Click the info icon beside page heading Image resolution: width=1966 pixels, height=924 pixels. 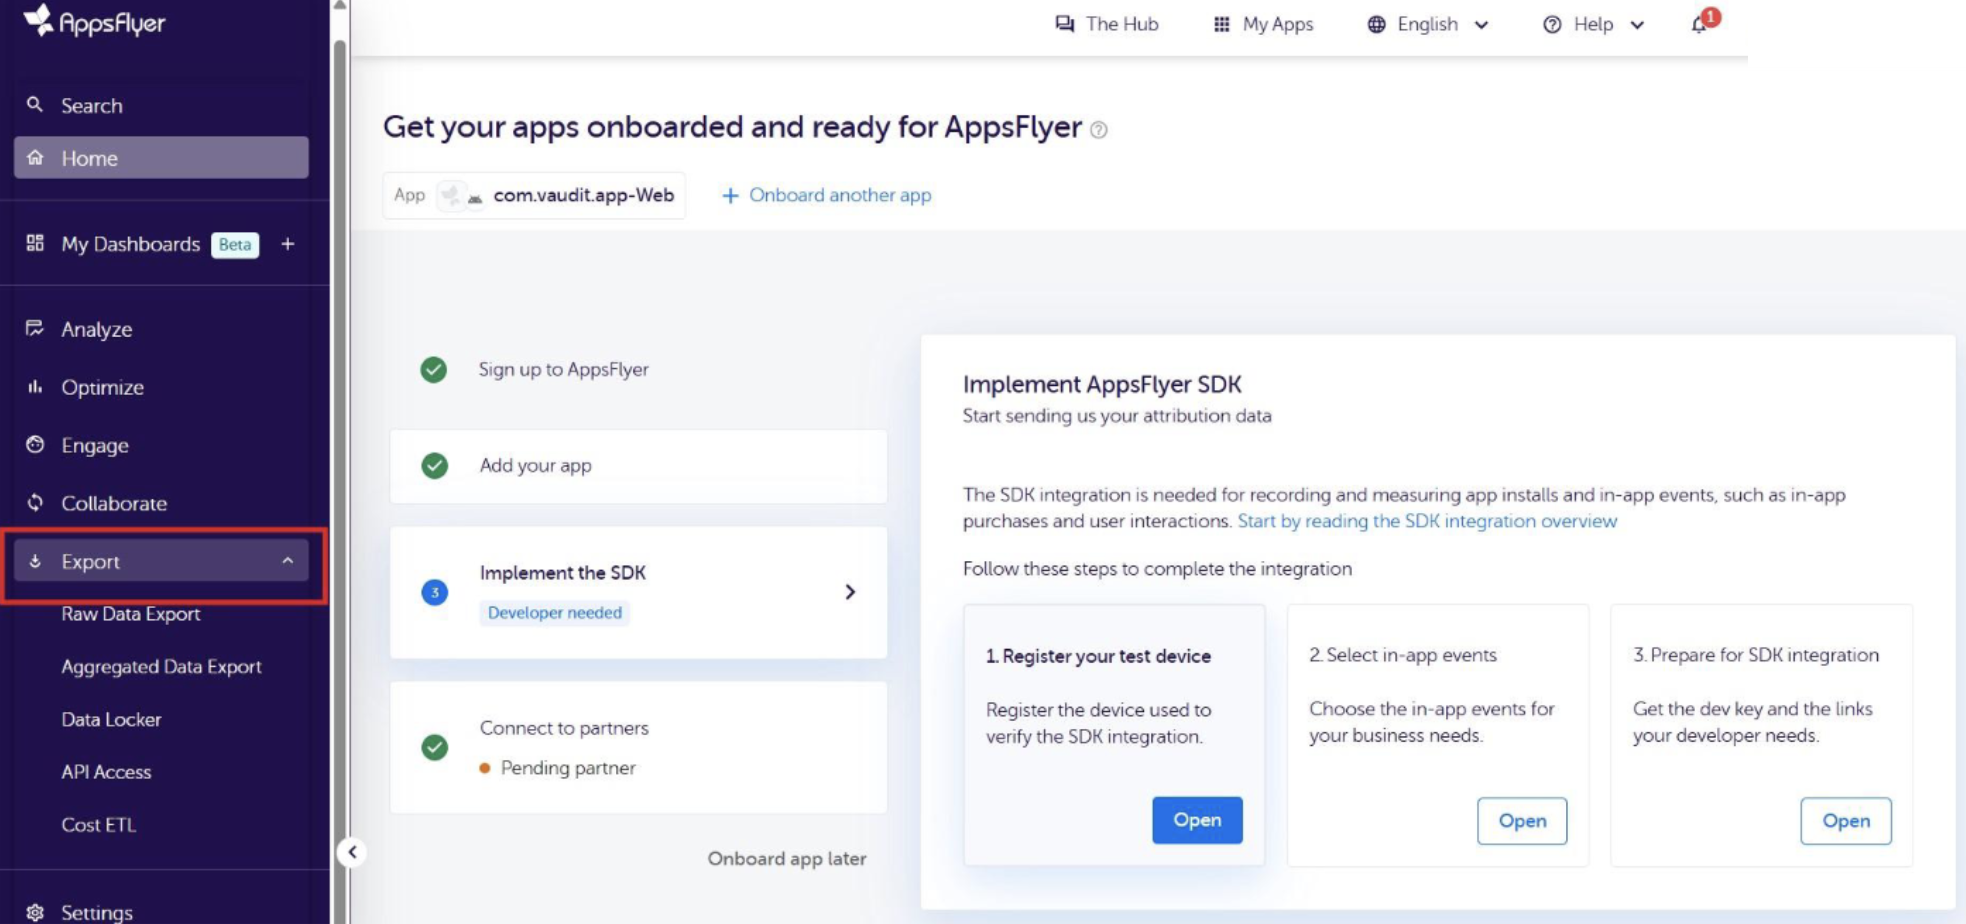point(1098,129)
